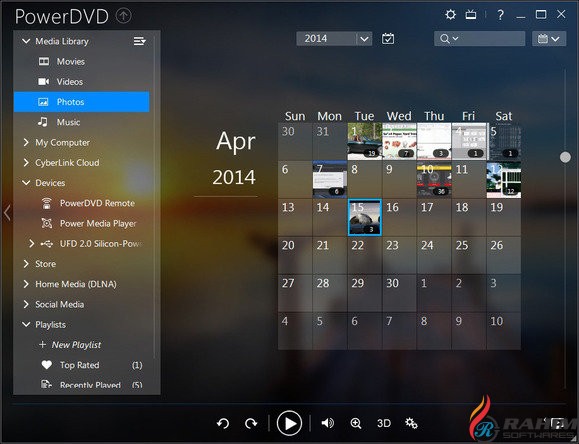Open April 12 thumbnail with 12 photos
The width and height of the screenshot is (579, 444).
pyautogui.click(x=504, y=180)
